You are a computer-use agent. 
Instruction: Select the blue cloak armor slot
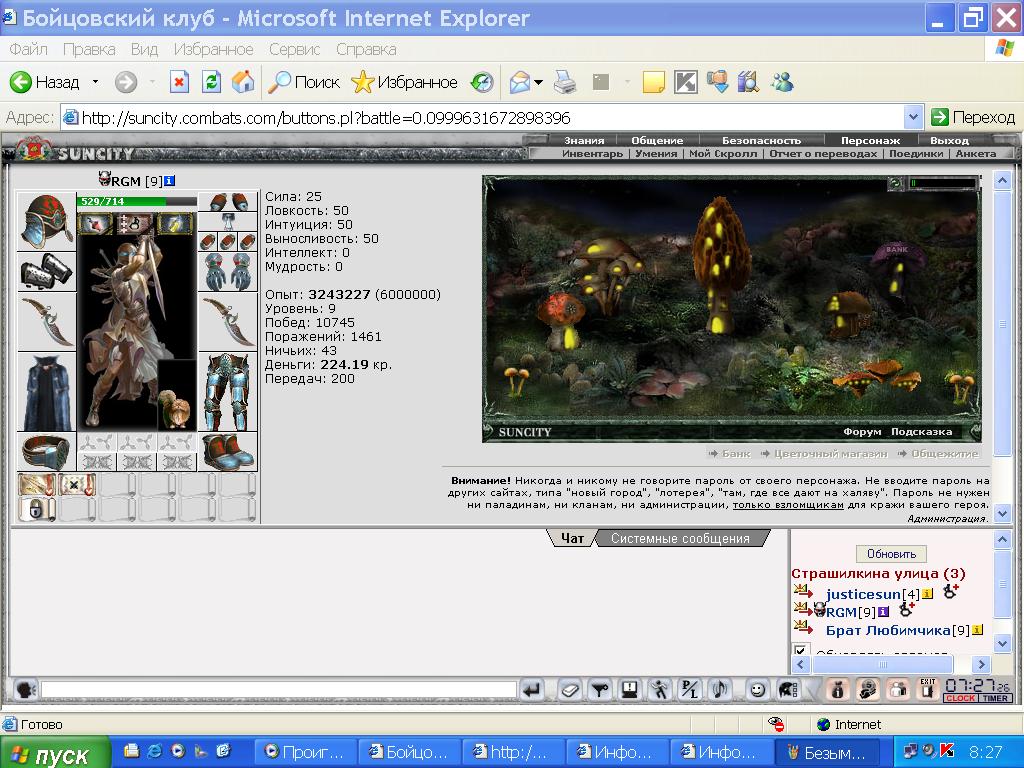[x=46, y=392]
